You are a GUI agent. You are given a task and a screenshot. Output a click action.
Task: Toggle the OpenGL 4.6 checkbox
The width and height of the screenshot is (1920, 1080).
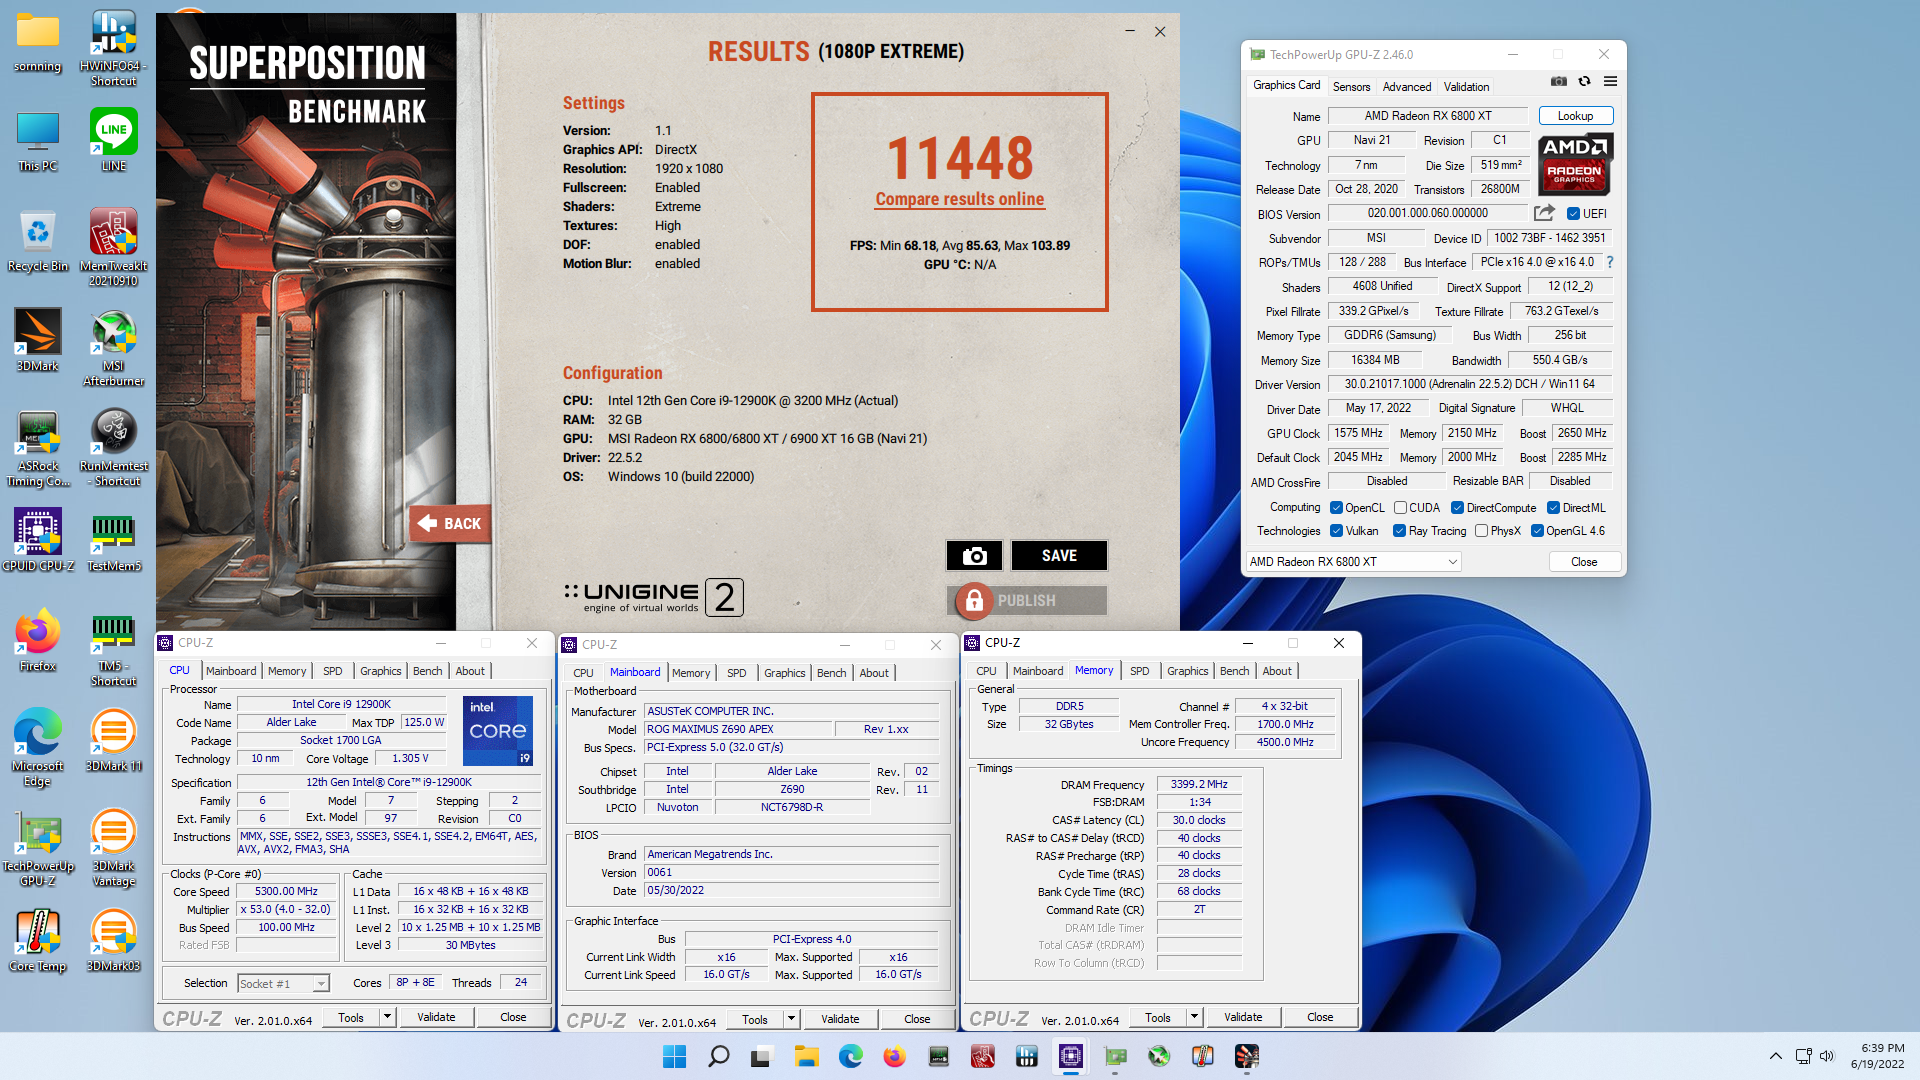click(x=1537, y=531)
